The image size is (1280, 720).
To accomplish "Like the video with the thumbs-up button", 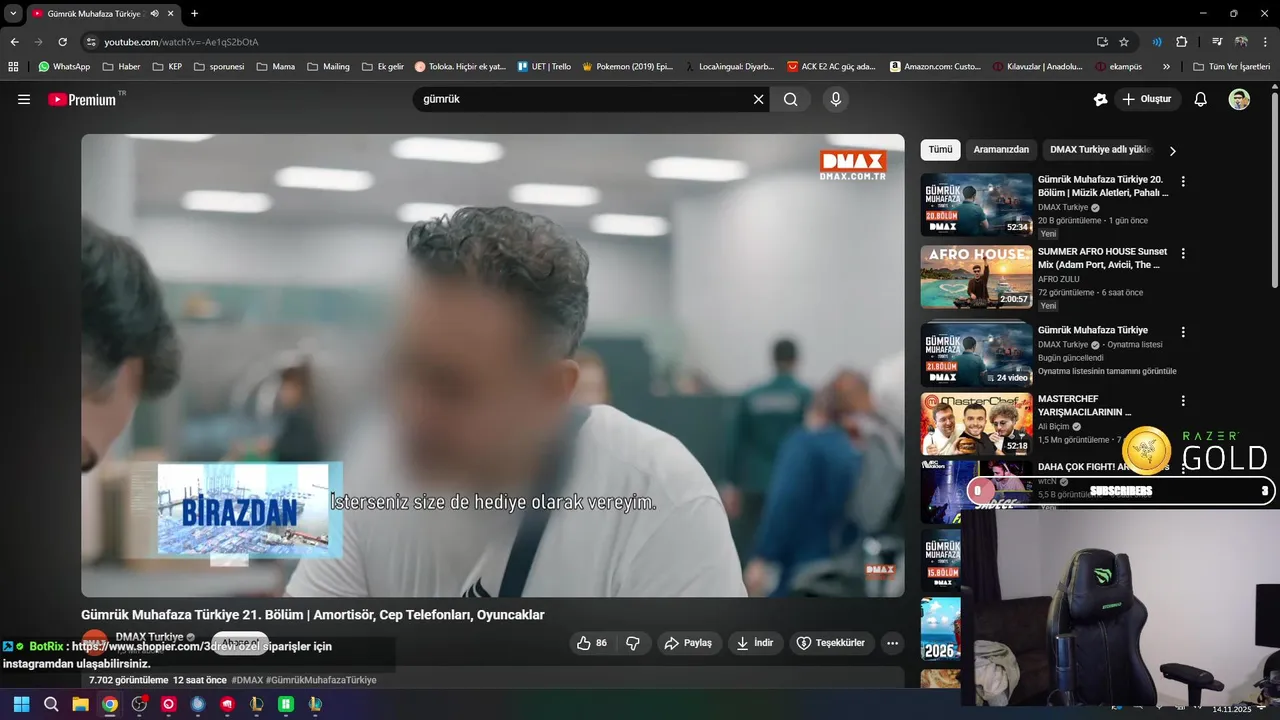I will click(592, 643).
